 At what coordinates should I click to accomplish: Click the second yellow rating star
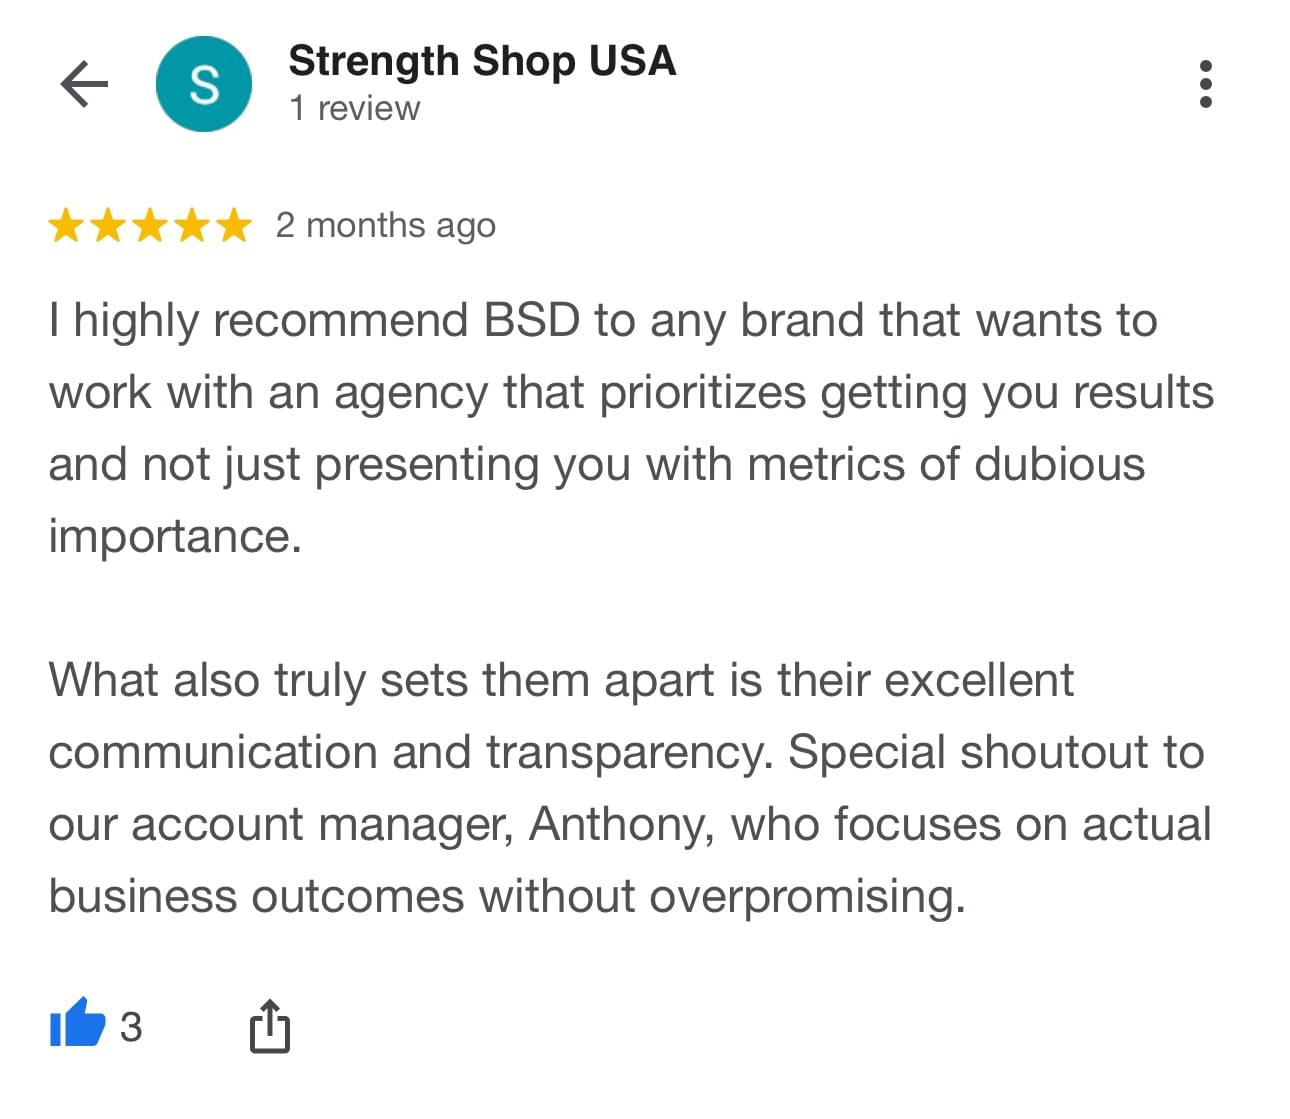(x=108, y=226)
